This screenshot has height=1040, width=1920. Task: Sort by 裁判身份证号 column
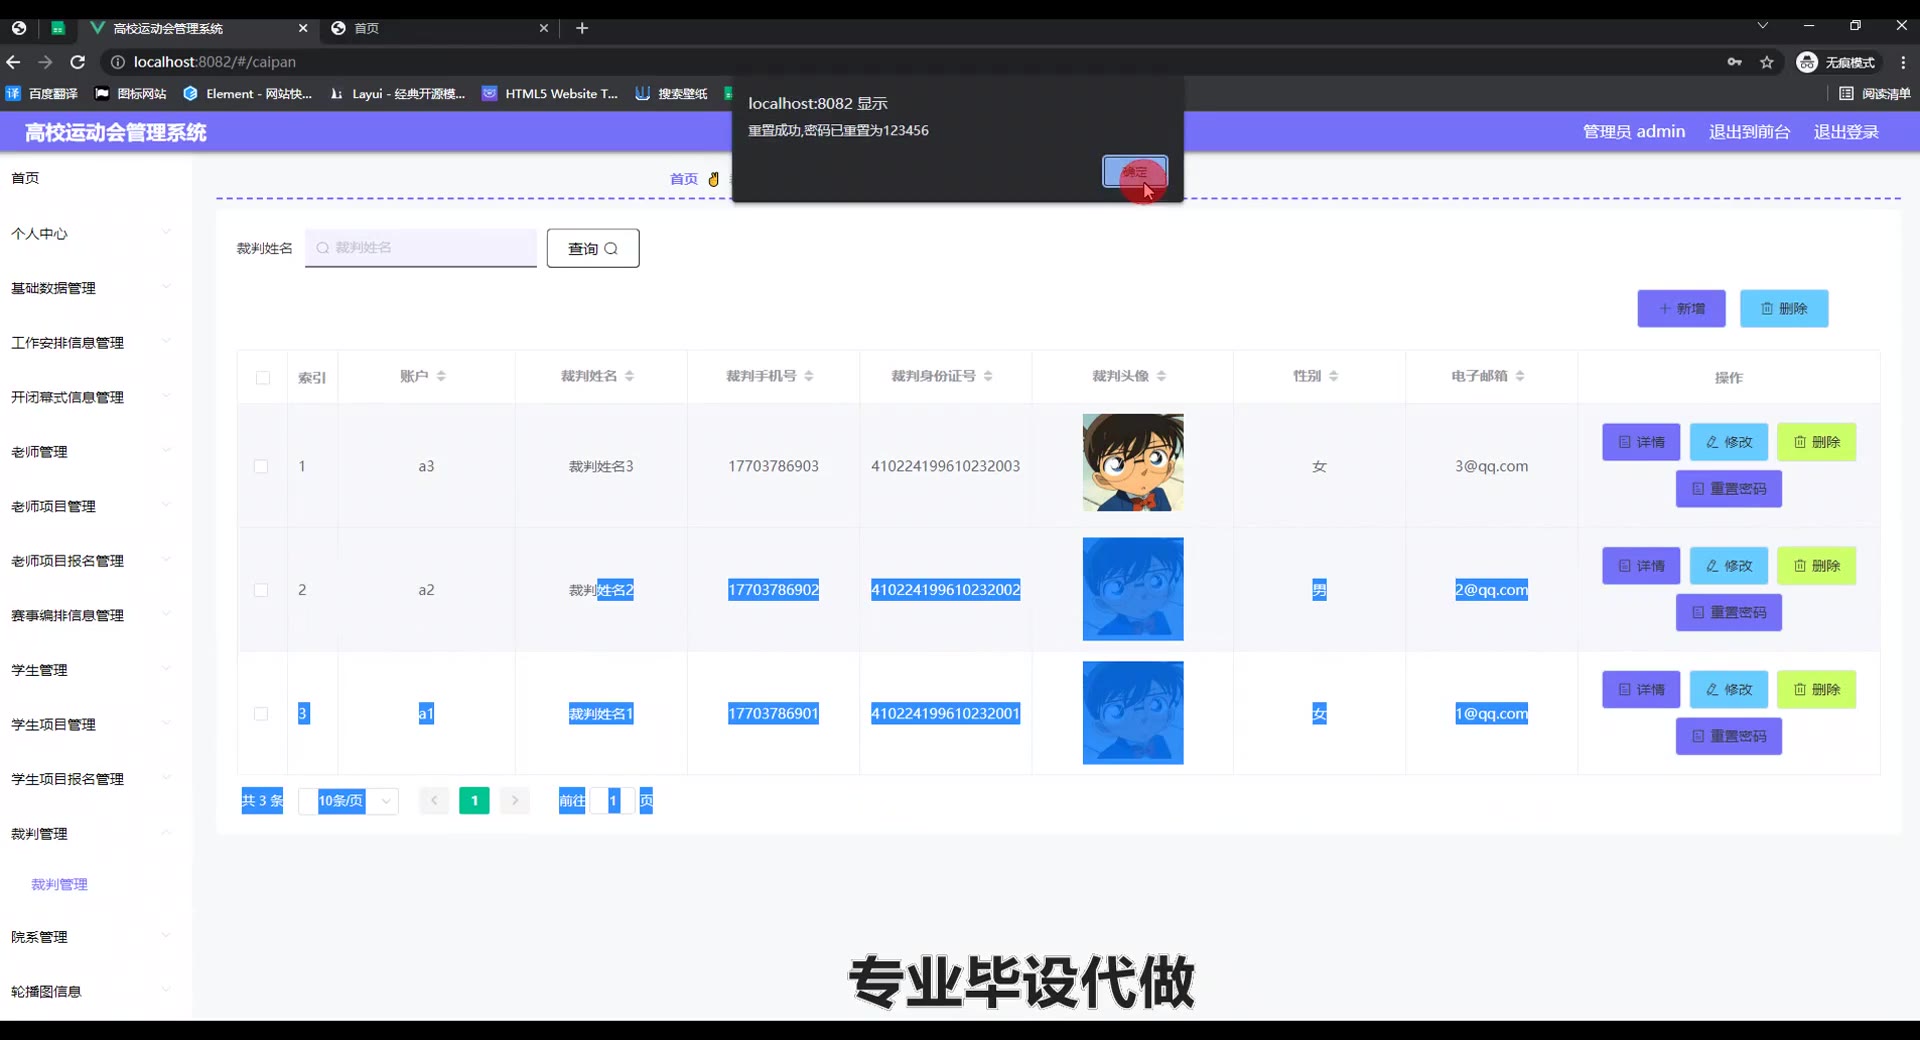[988, 376]
